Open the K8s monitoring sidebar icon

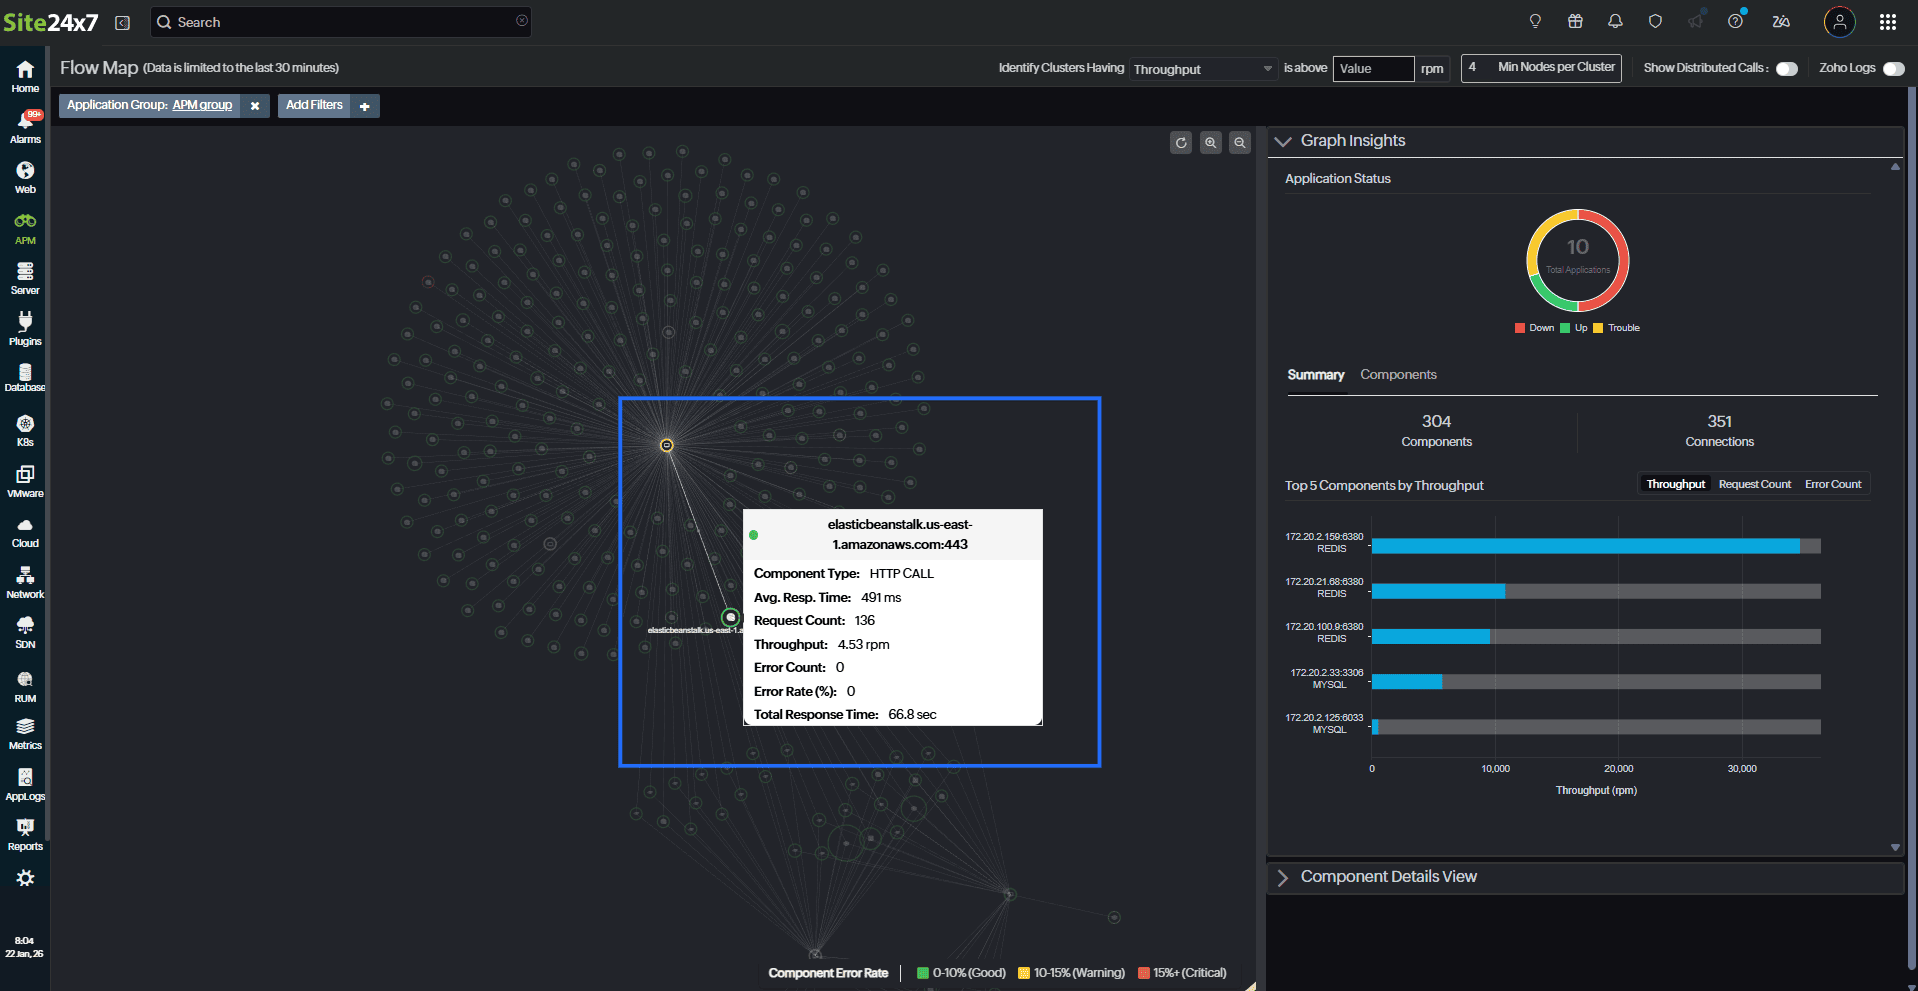point(25,430)
